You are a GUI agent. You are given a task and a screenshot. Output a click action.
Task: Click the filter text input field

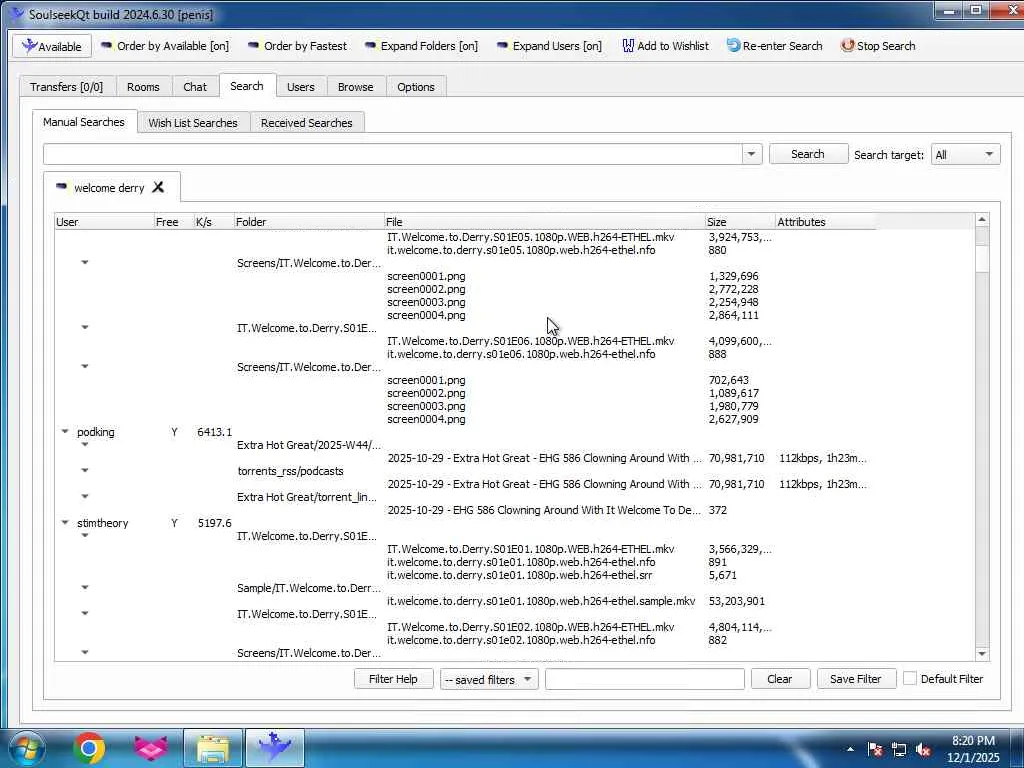coord(645,679)
